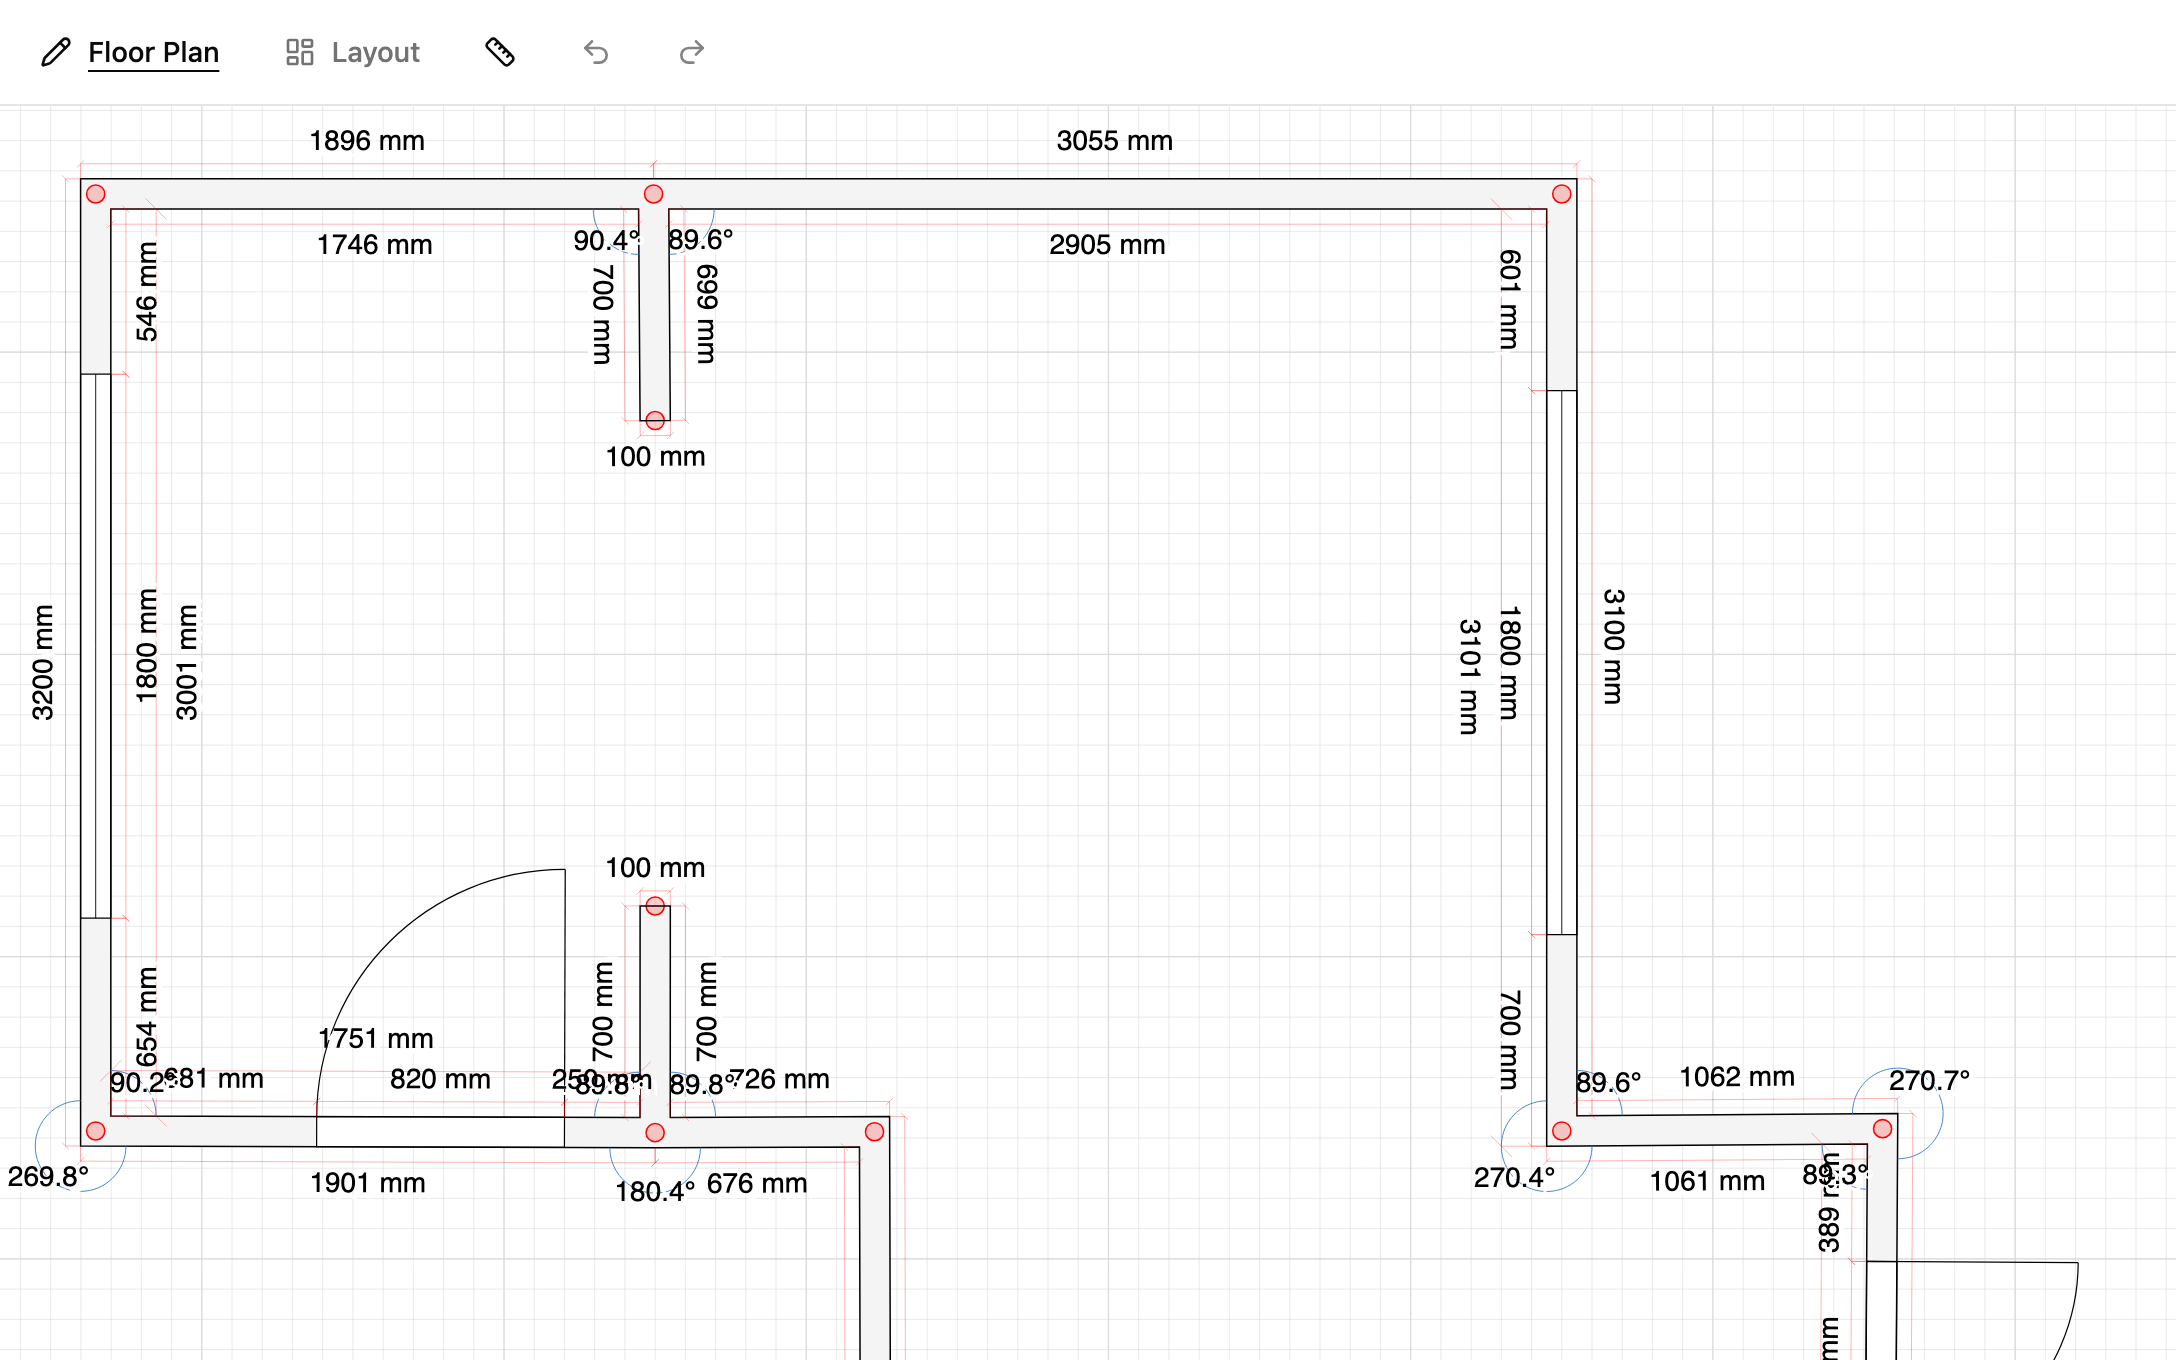The height and width of the screenshot is (1360, 2176).
Task: Click the 3200 mm dimension label
Action: [x=43, y=662]
